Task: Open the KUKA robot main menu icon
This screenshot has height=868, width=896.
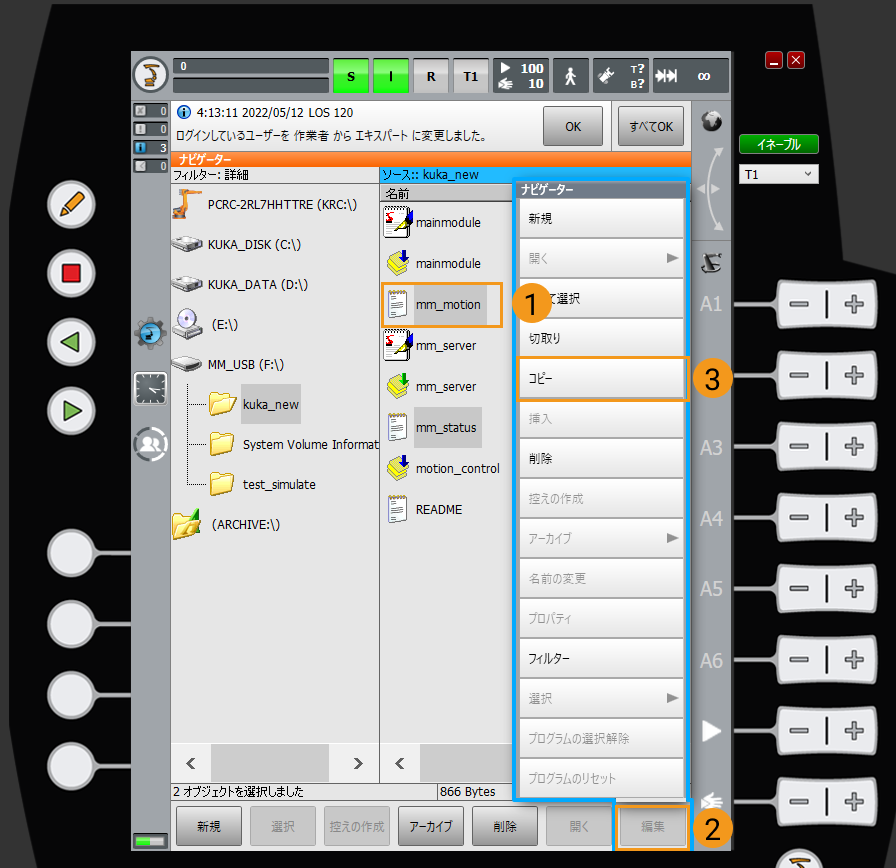Action: click(150, 75)
